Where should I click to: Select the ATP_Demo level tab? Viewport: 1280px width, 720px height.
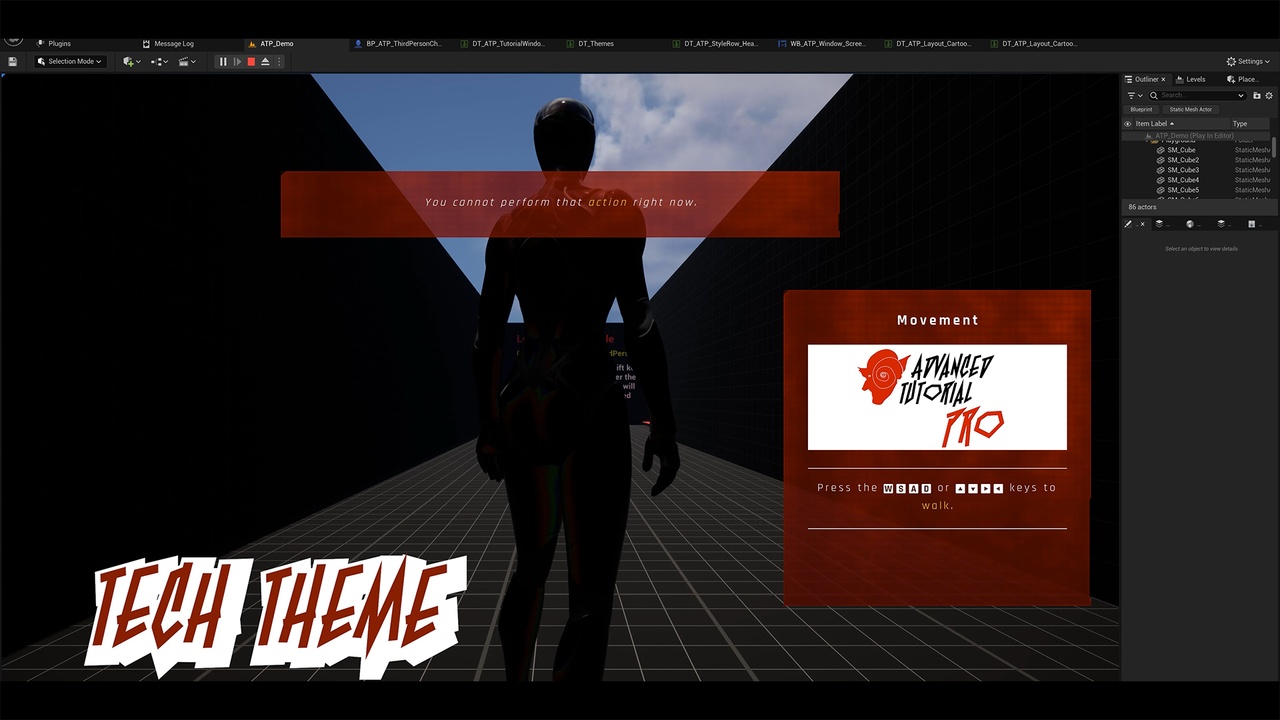(x=272, y=44)
